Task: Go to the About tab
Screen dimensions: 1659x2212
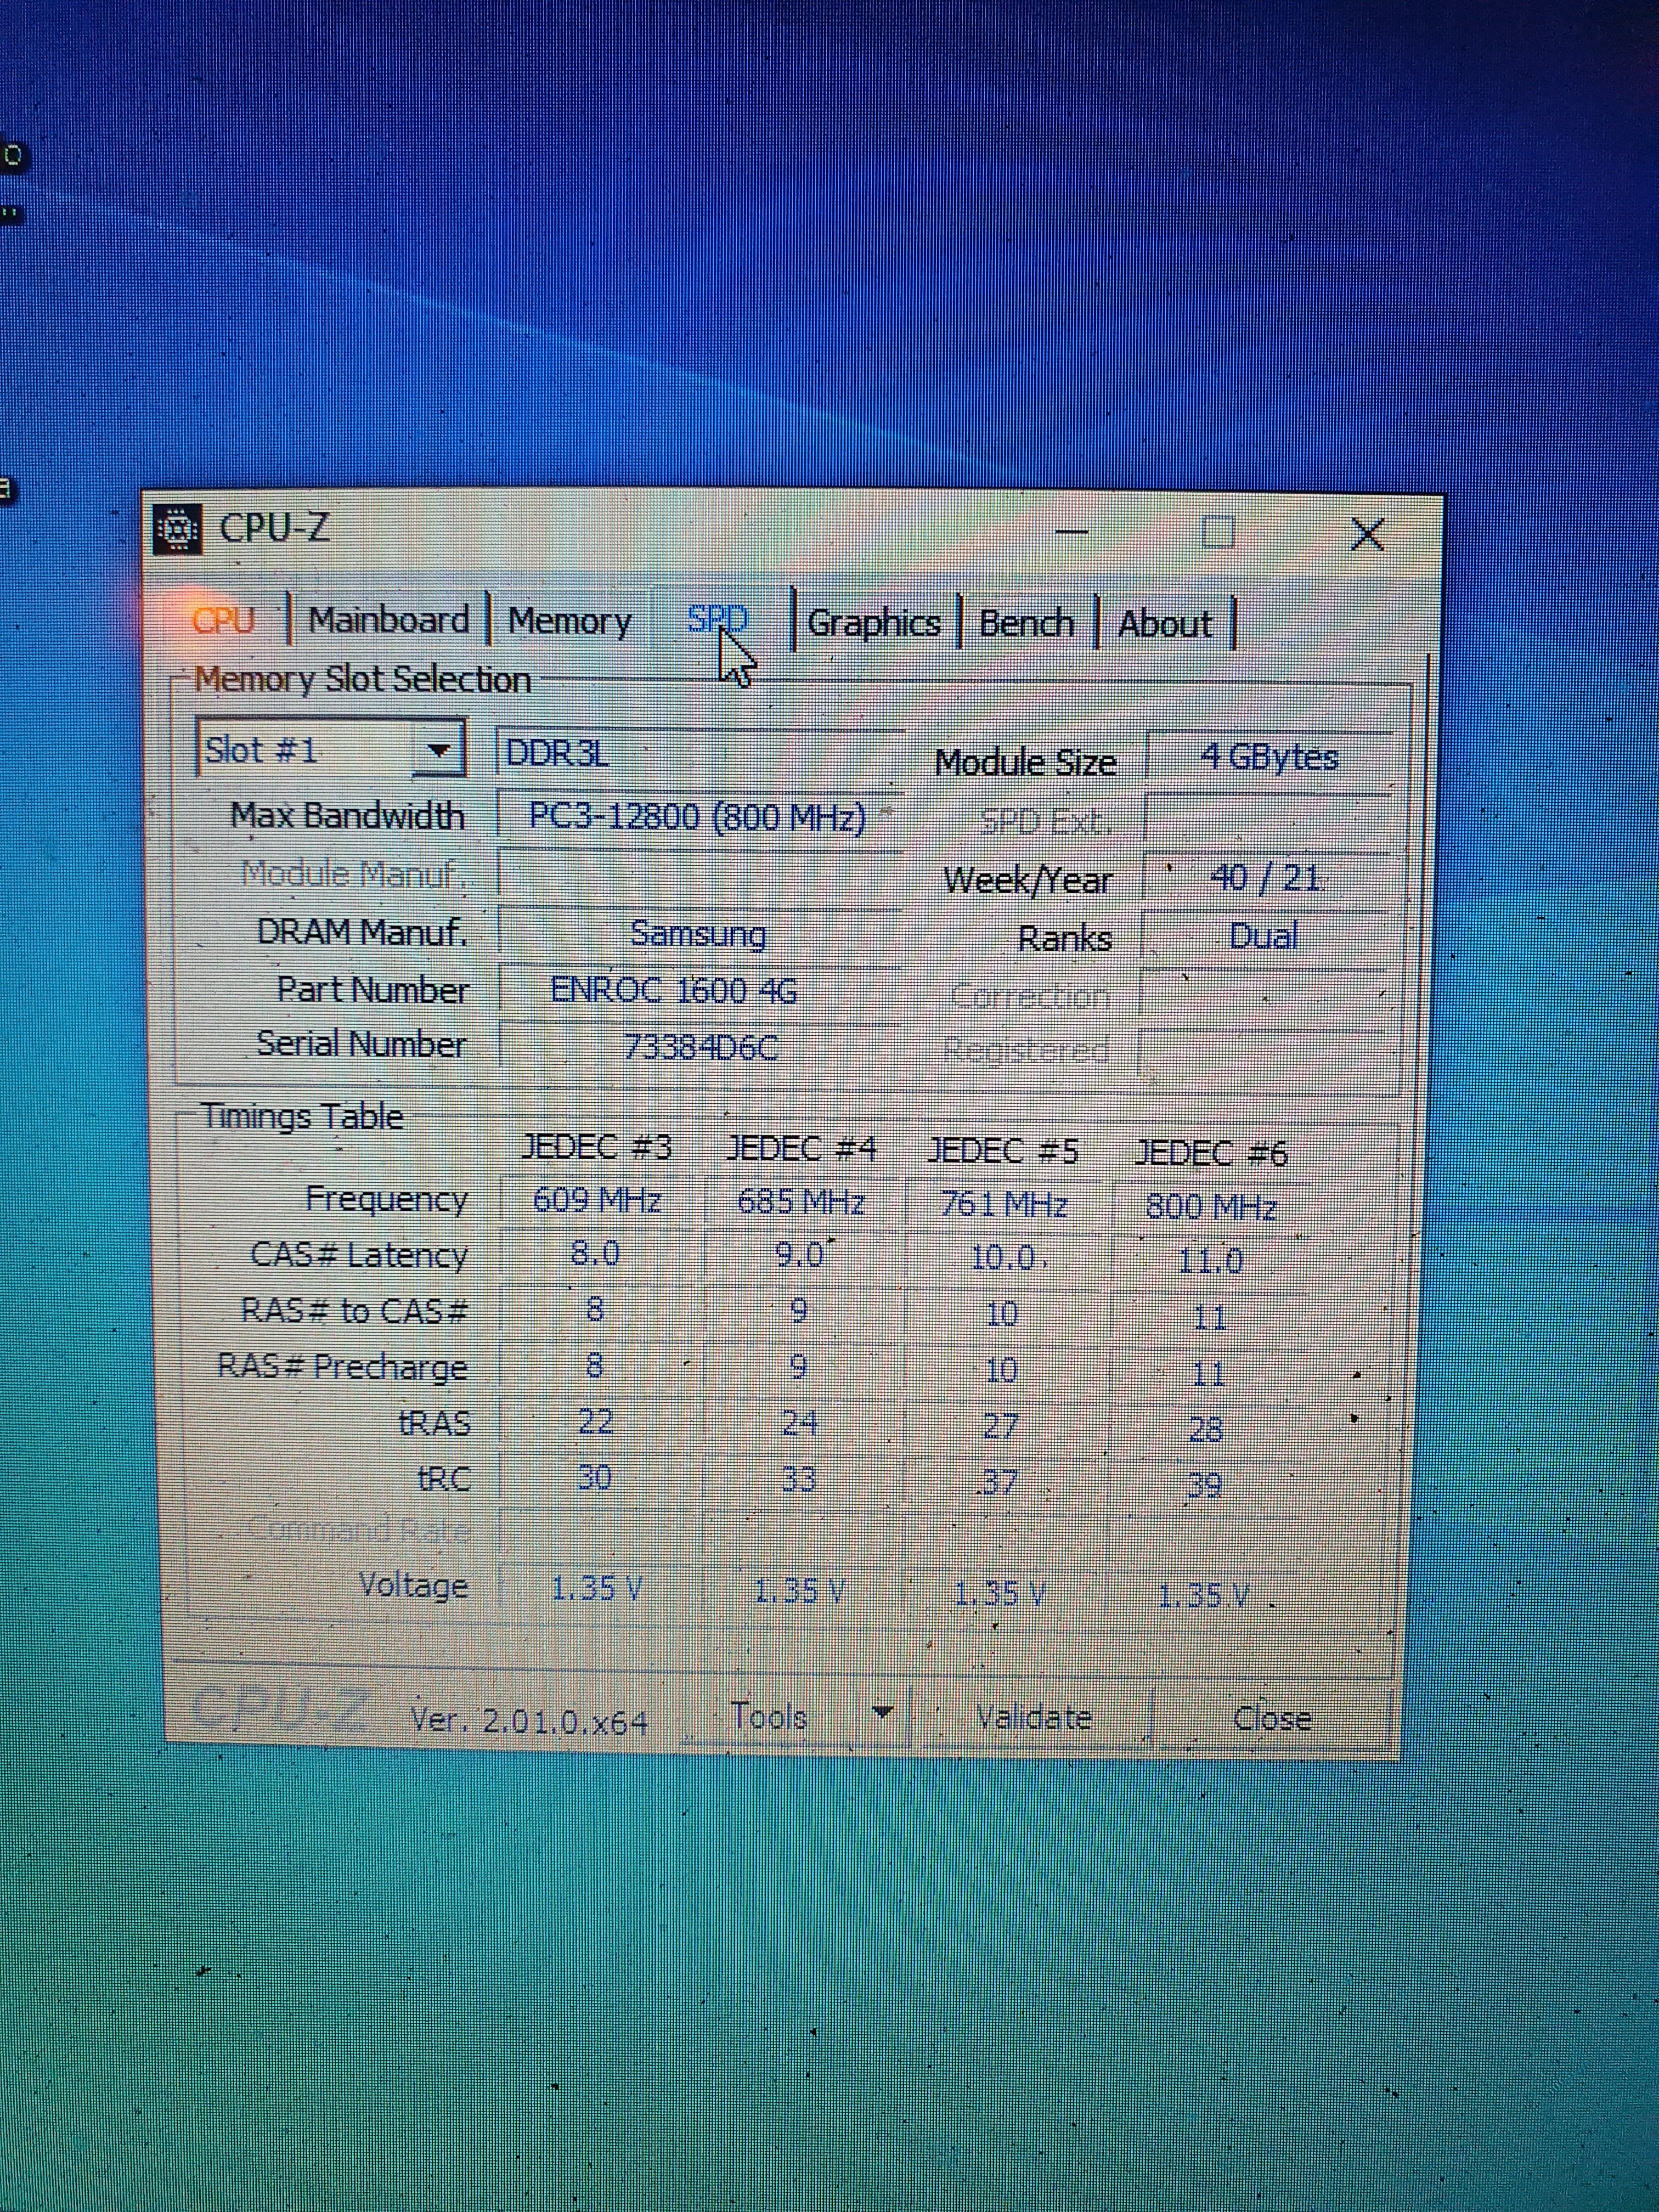Action: click(1164, 624)
